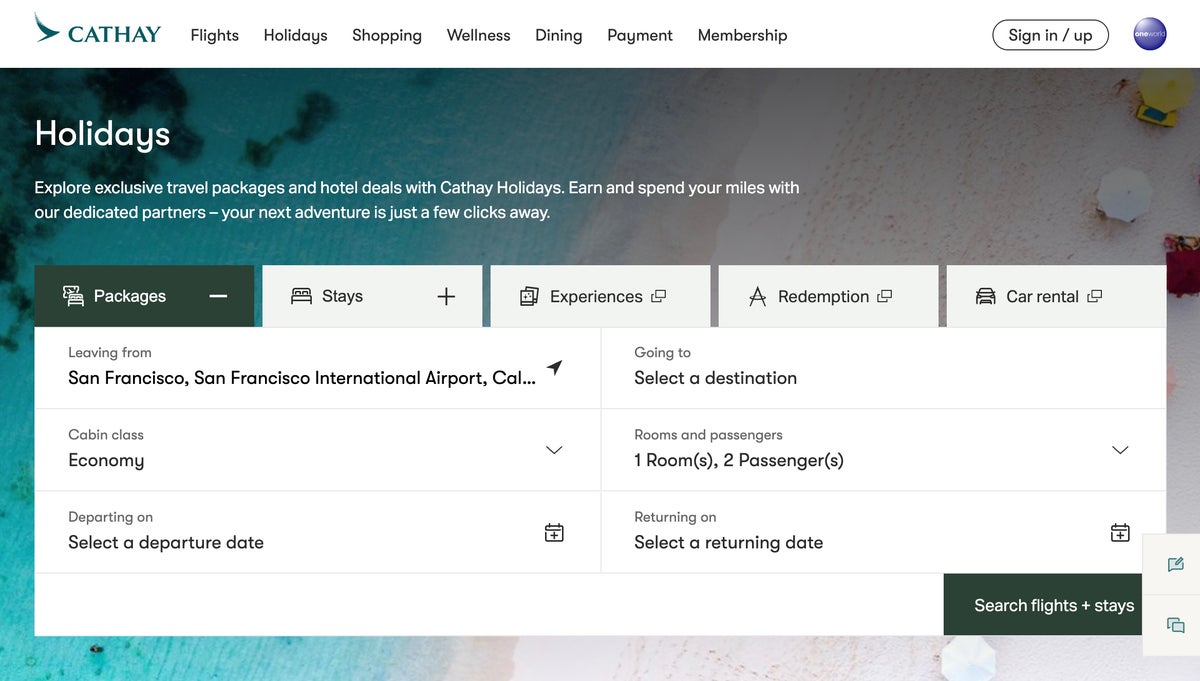Click the feedback note icon
Viewport: 1200px width, 681px height.
tap(1175, 565)
